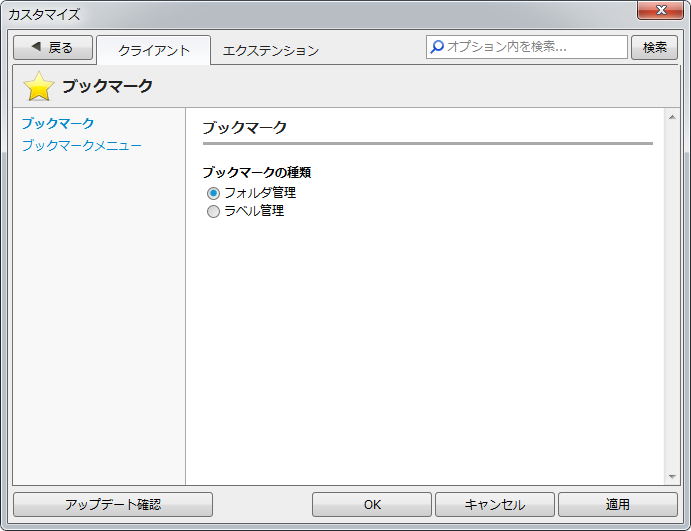This screenshot has width=691, height=531.
Task: Click the キャンセル button
Action: (x=495, y=504)
